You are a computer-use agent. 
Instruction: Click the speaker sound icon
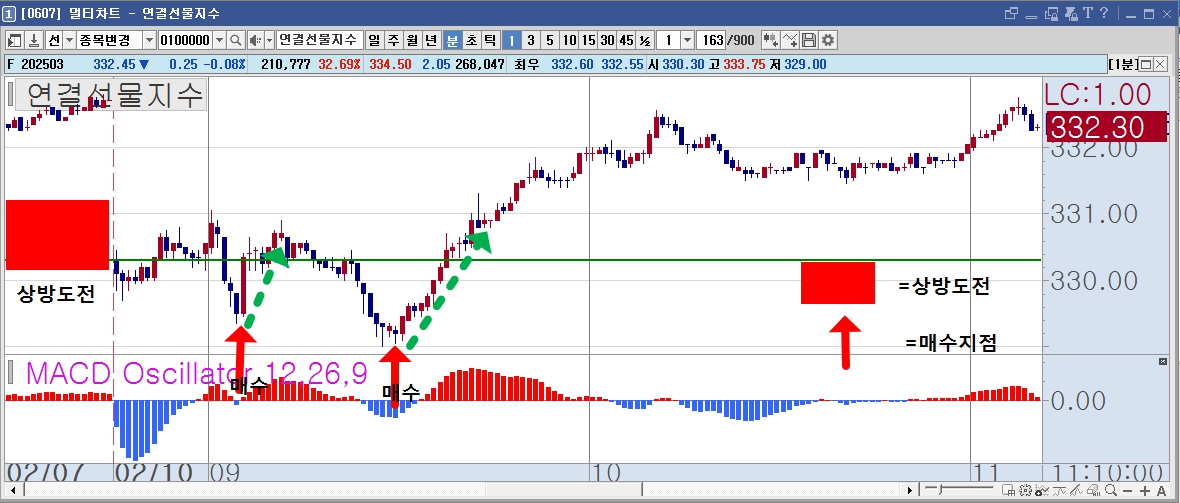(x=255, y=40)
